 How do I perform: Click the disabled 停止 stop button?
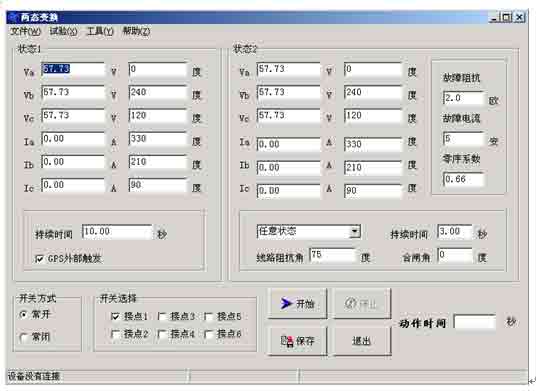coord(362,303)
